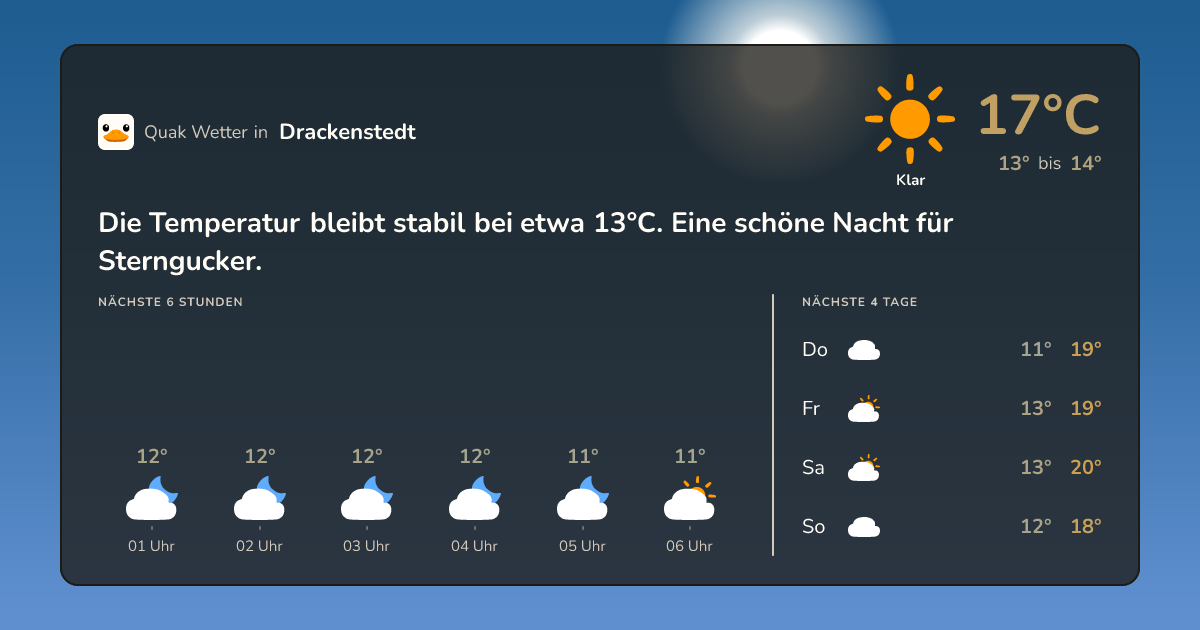Click the 'So' day label

814,526
